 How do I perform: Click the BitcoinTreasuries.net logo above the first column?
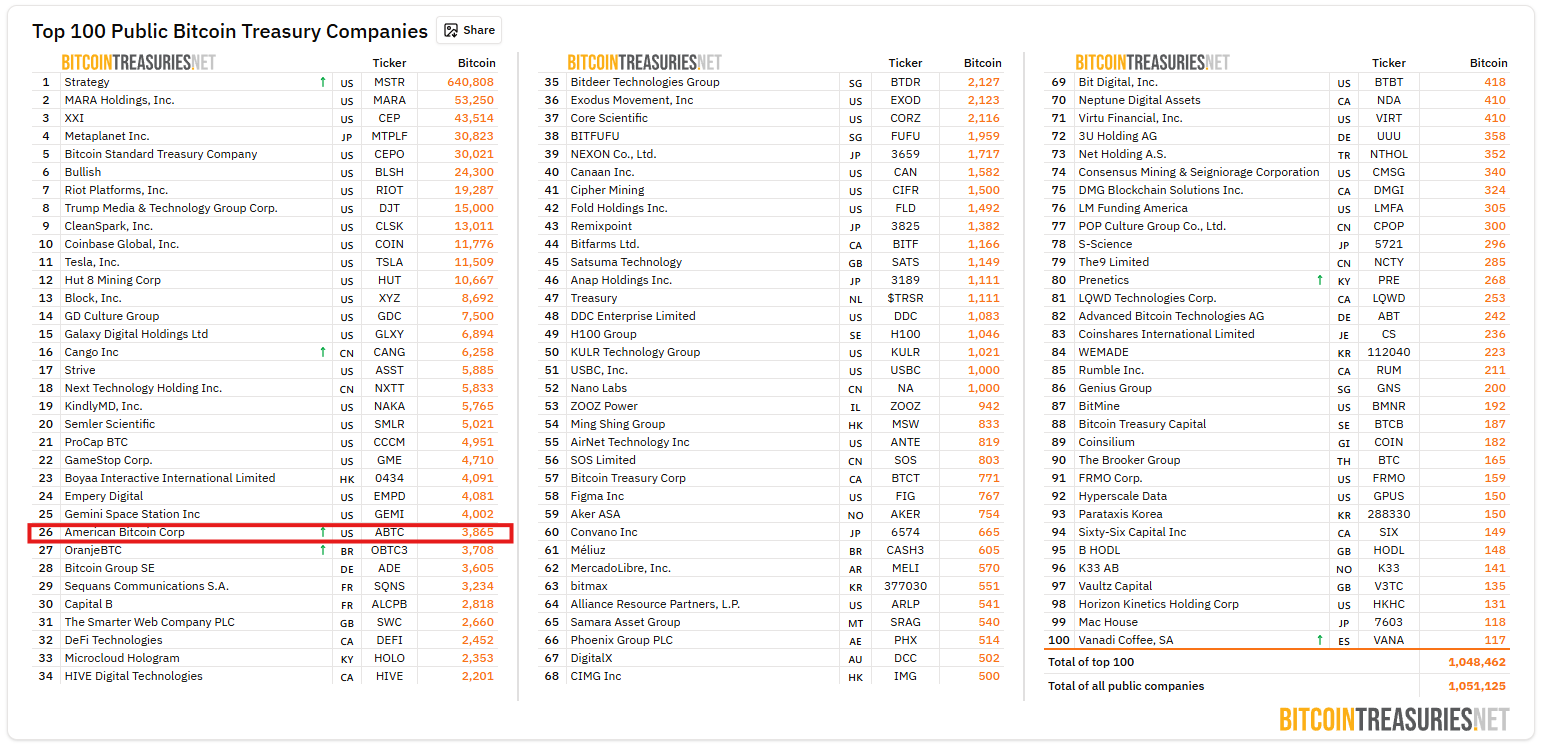[x=138, y=62]
